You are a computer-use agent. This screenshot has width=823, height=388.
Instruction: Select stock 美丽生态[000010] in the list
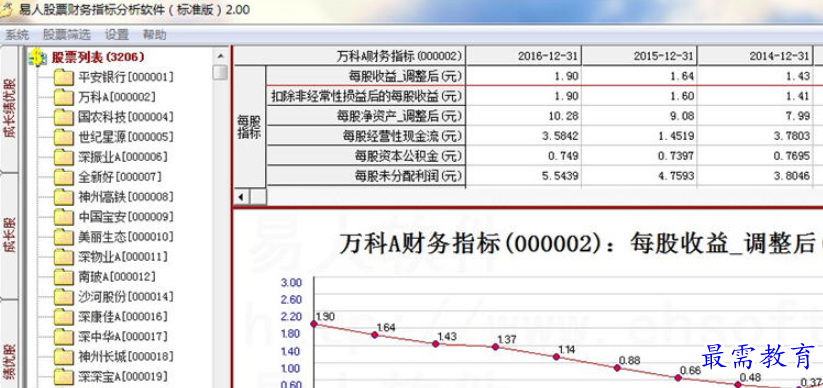(x=125, y=237)
